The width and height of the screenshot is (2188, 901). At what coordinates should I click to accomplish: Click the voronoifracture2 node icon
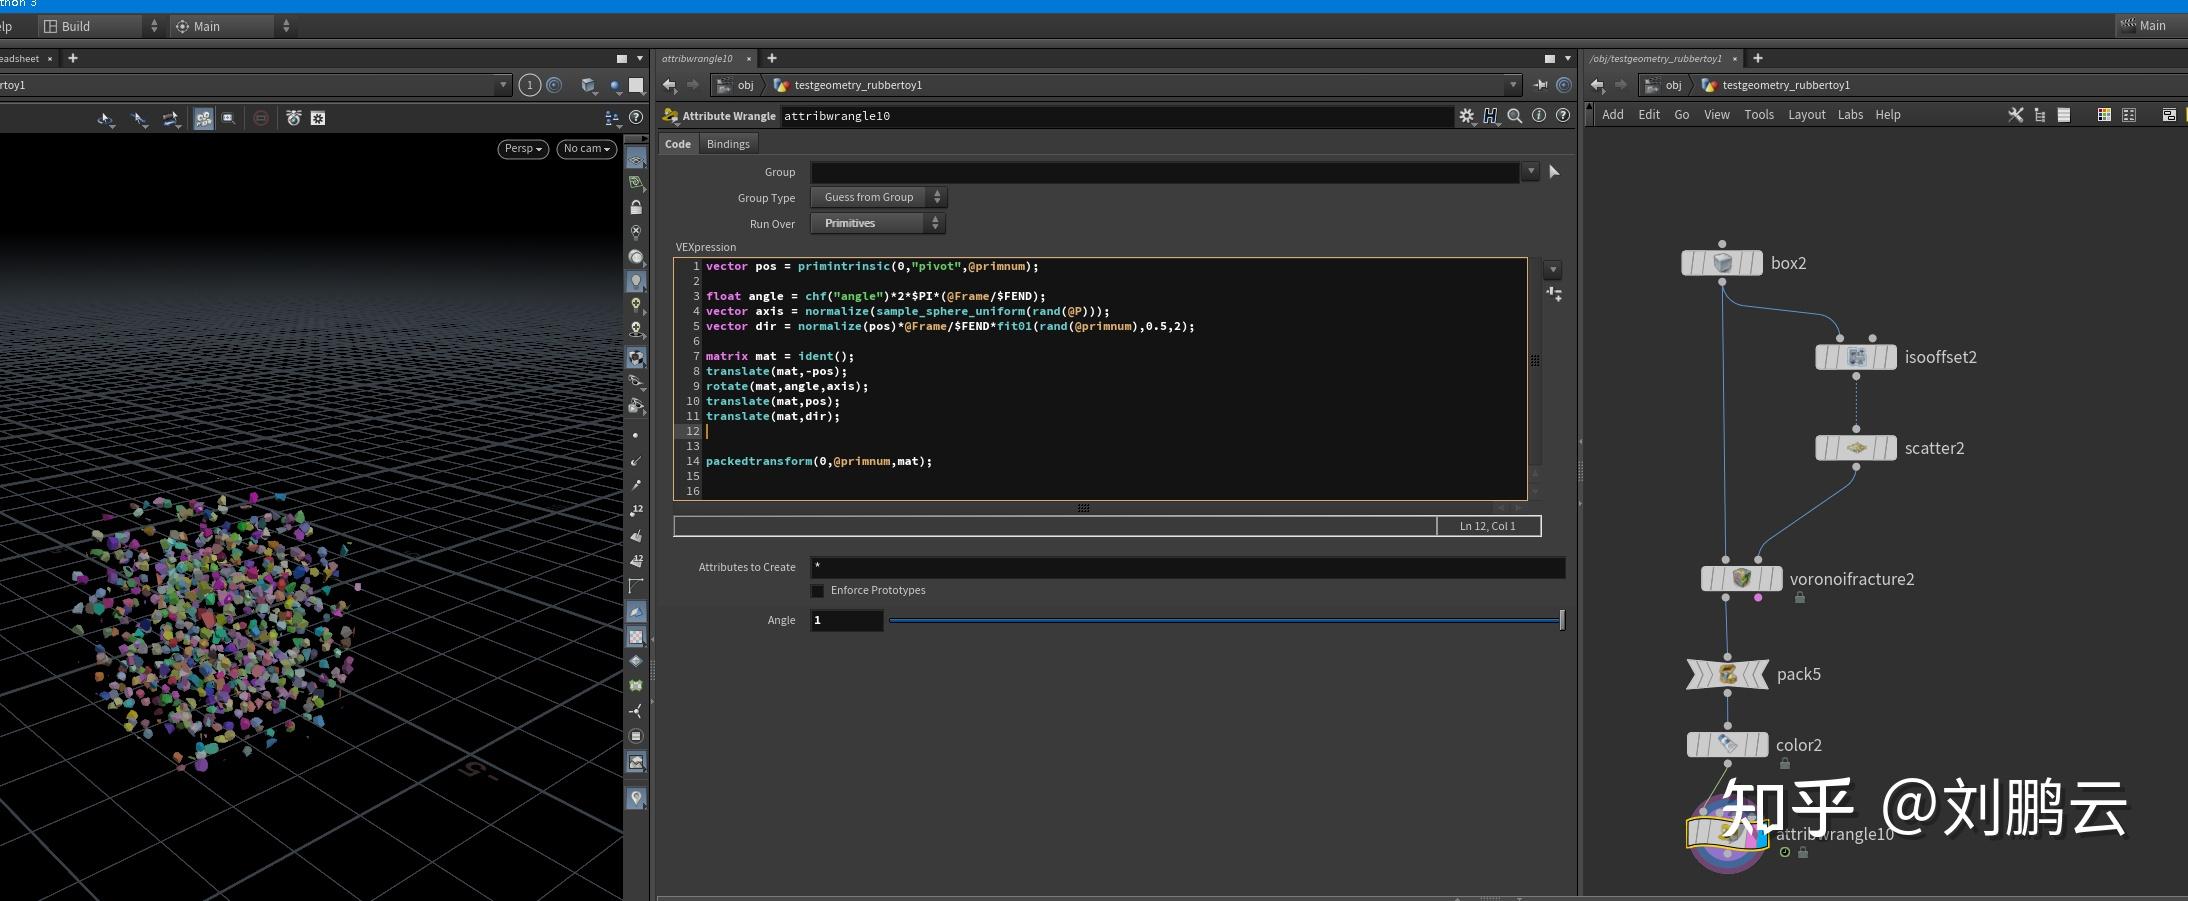(x=1741, y=579)
